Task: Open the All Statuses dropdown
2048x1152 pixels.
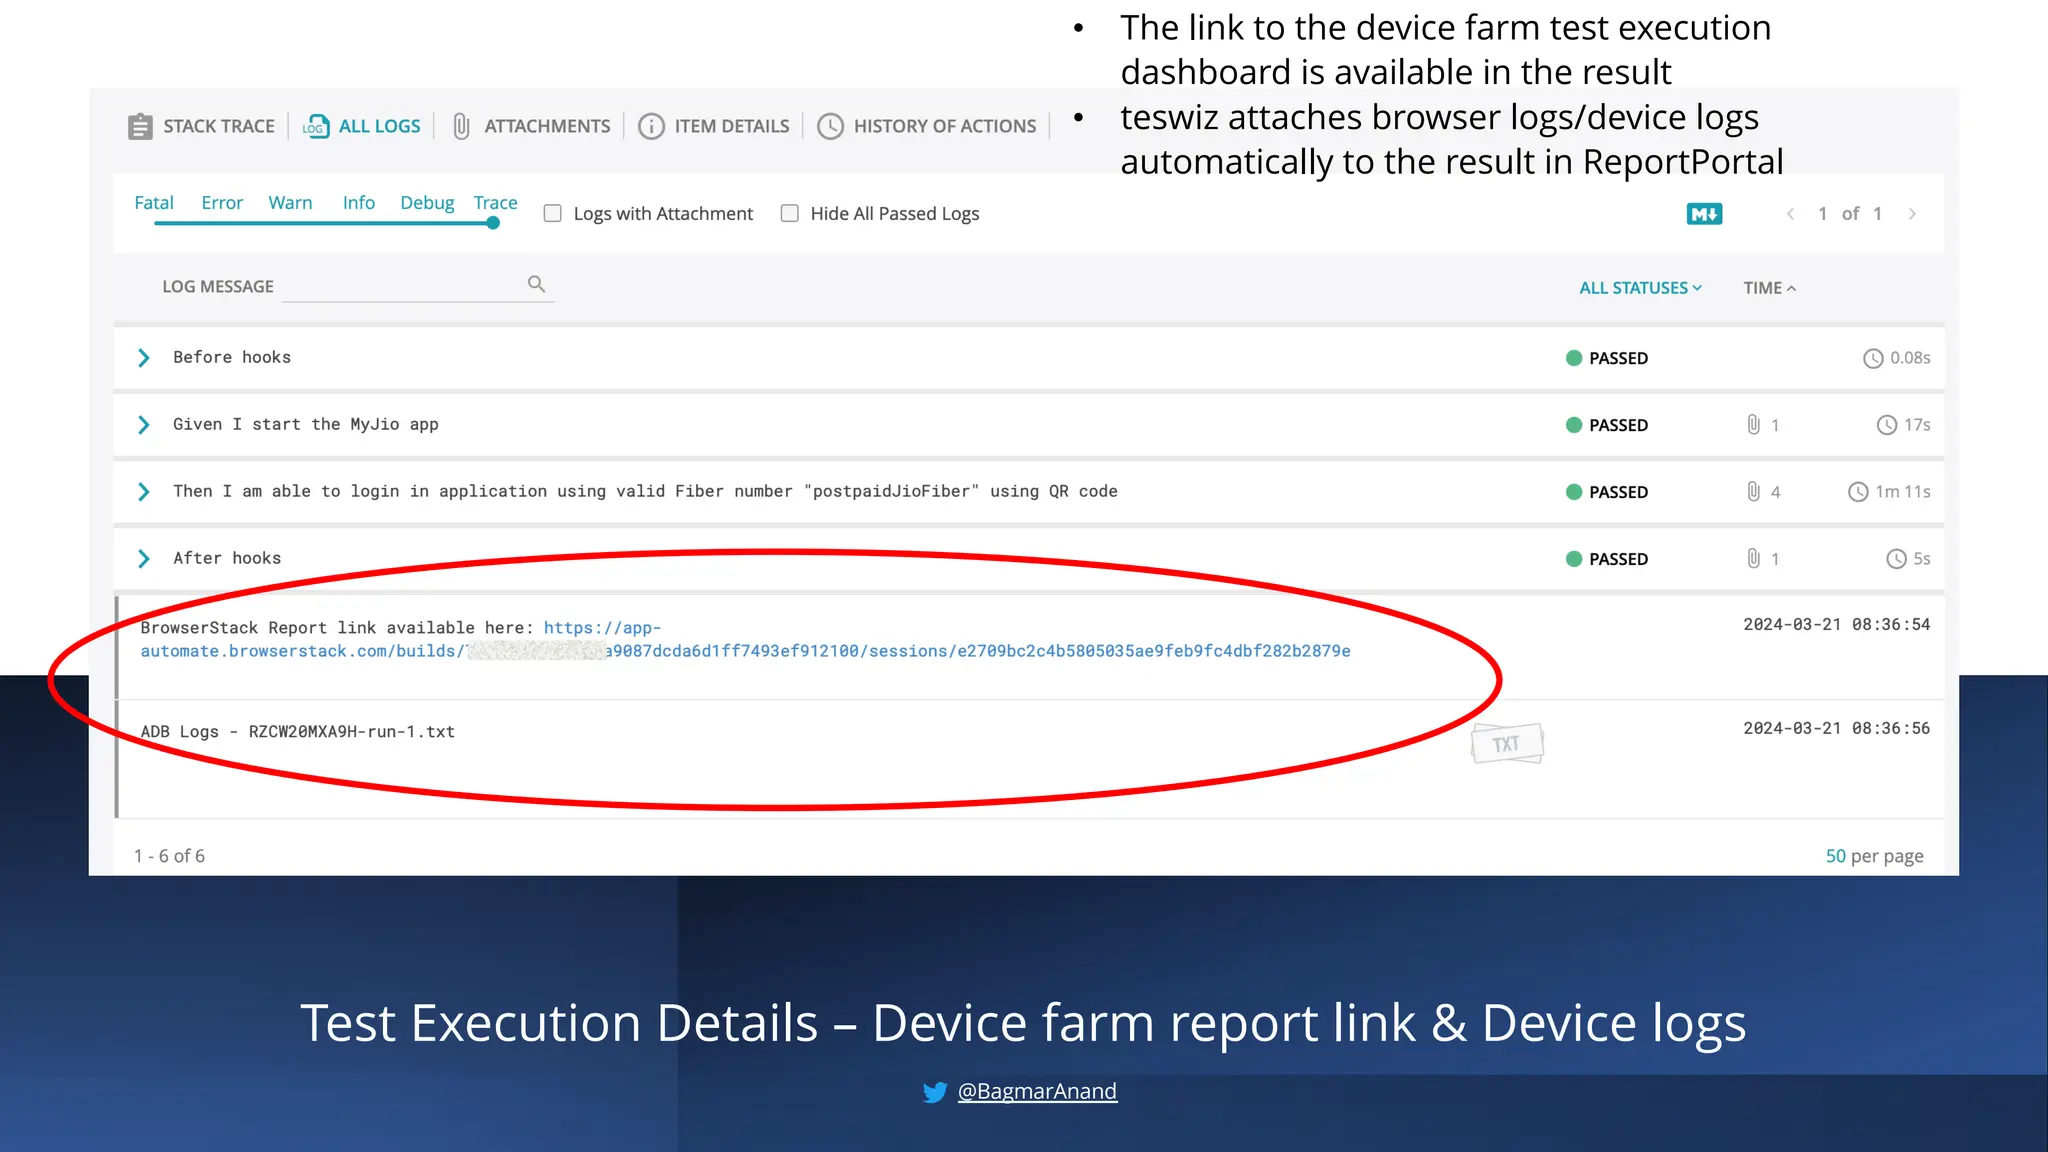Action: [1640, 288]
